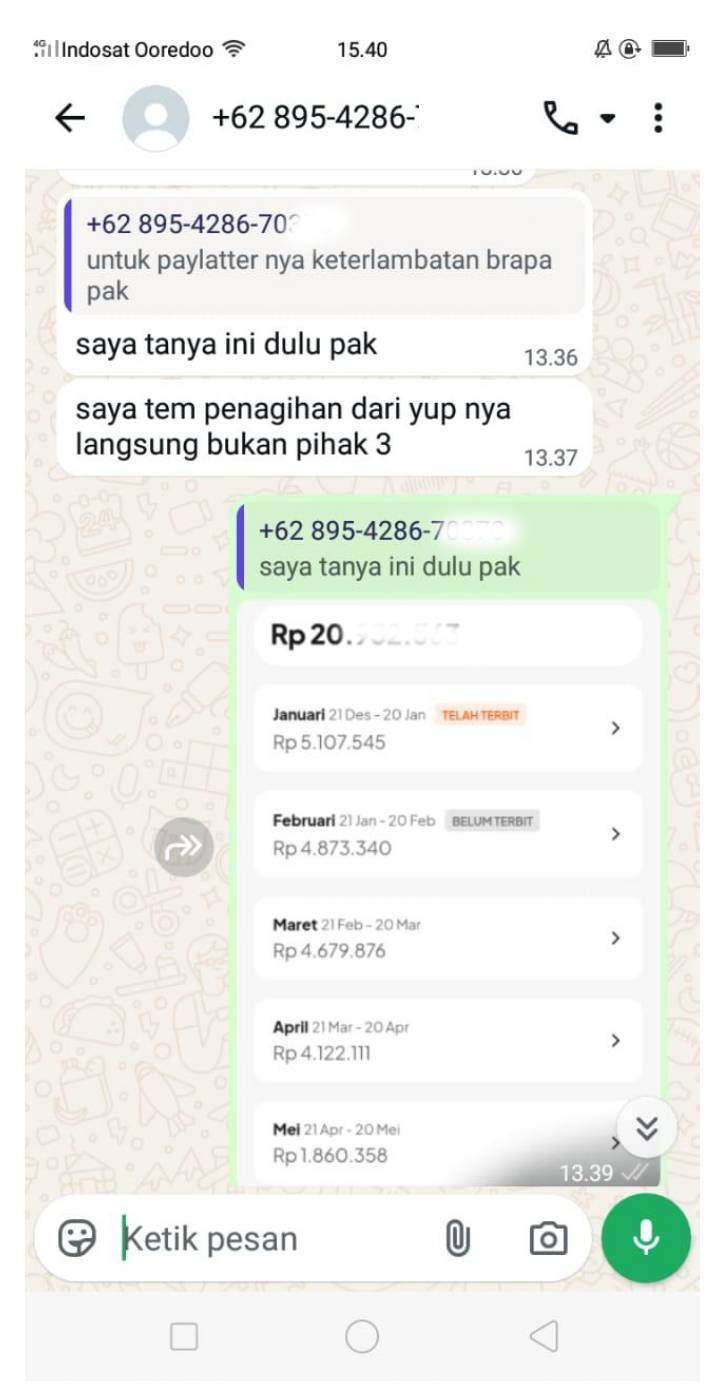724x1393 pixels.
Task: Expand the Januari bill row chevron
Action: (x=615, y=728)
